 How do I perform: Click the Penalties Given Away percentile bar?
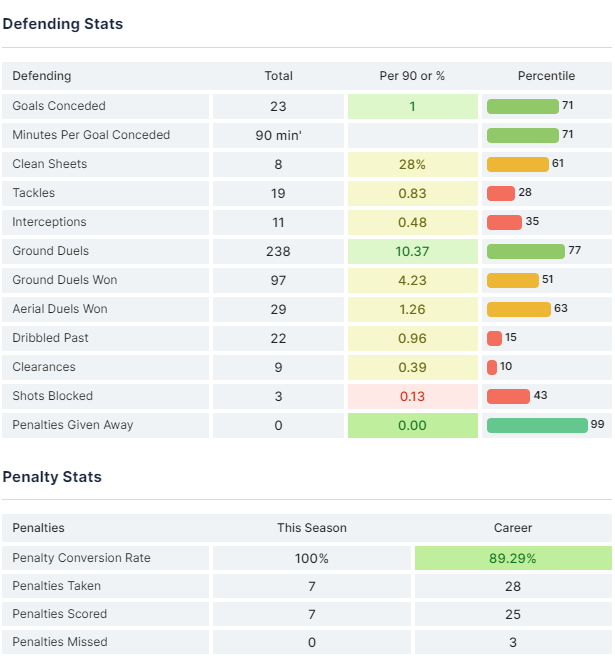click(x=537, y=425)
